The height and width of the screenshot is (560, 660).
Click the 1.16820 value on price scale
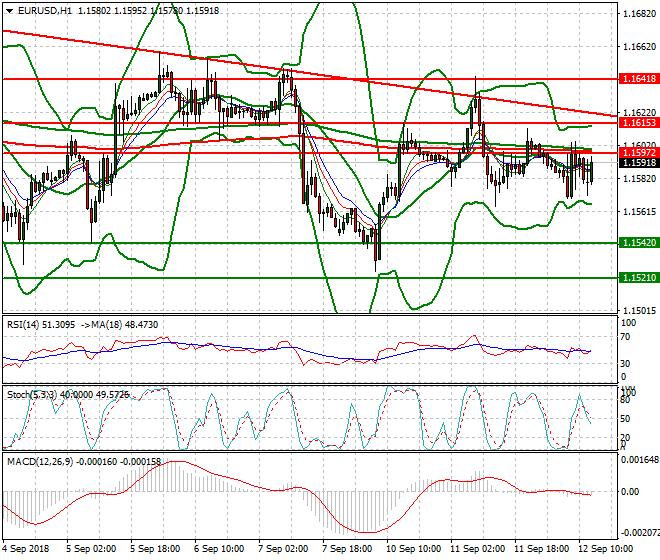pos(637,15)
